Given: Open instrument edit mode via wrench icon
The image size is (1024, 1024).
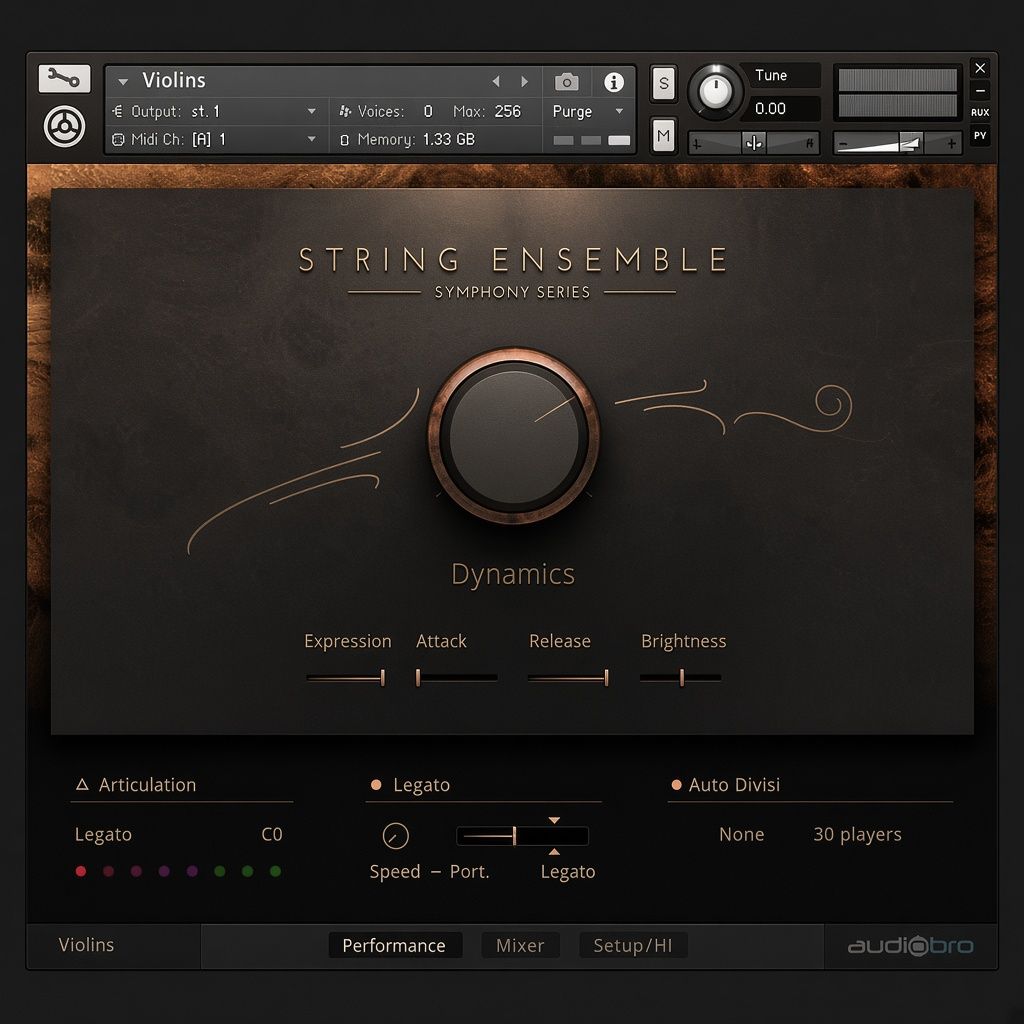Looking at the screenshot, I should [x=64, y=79].
